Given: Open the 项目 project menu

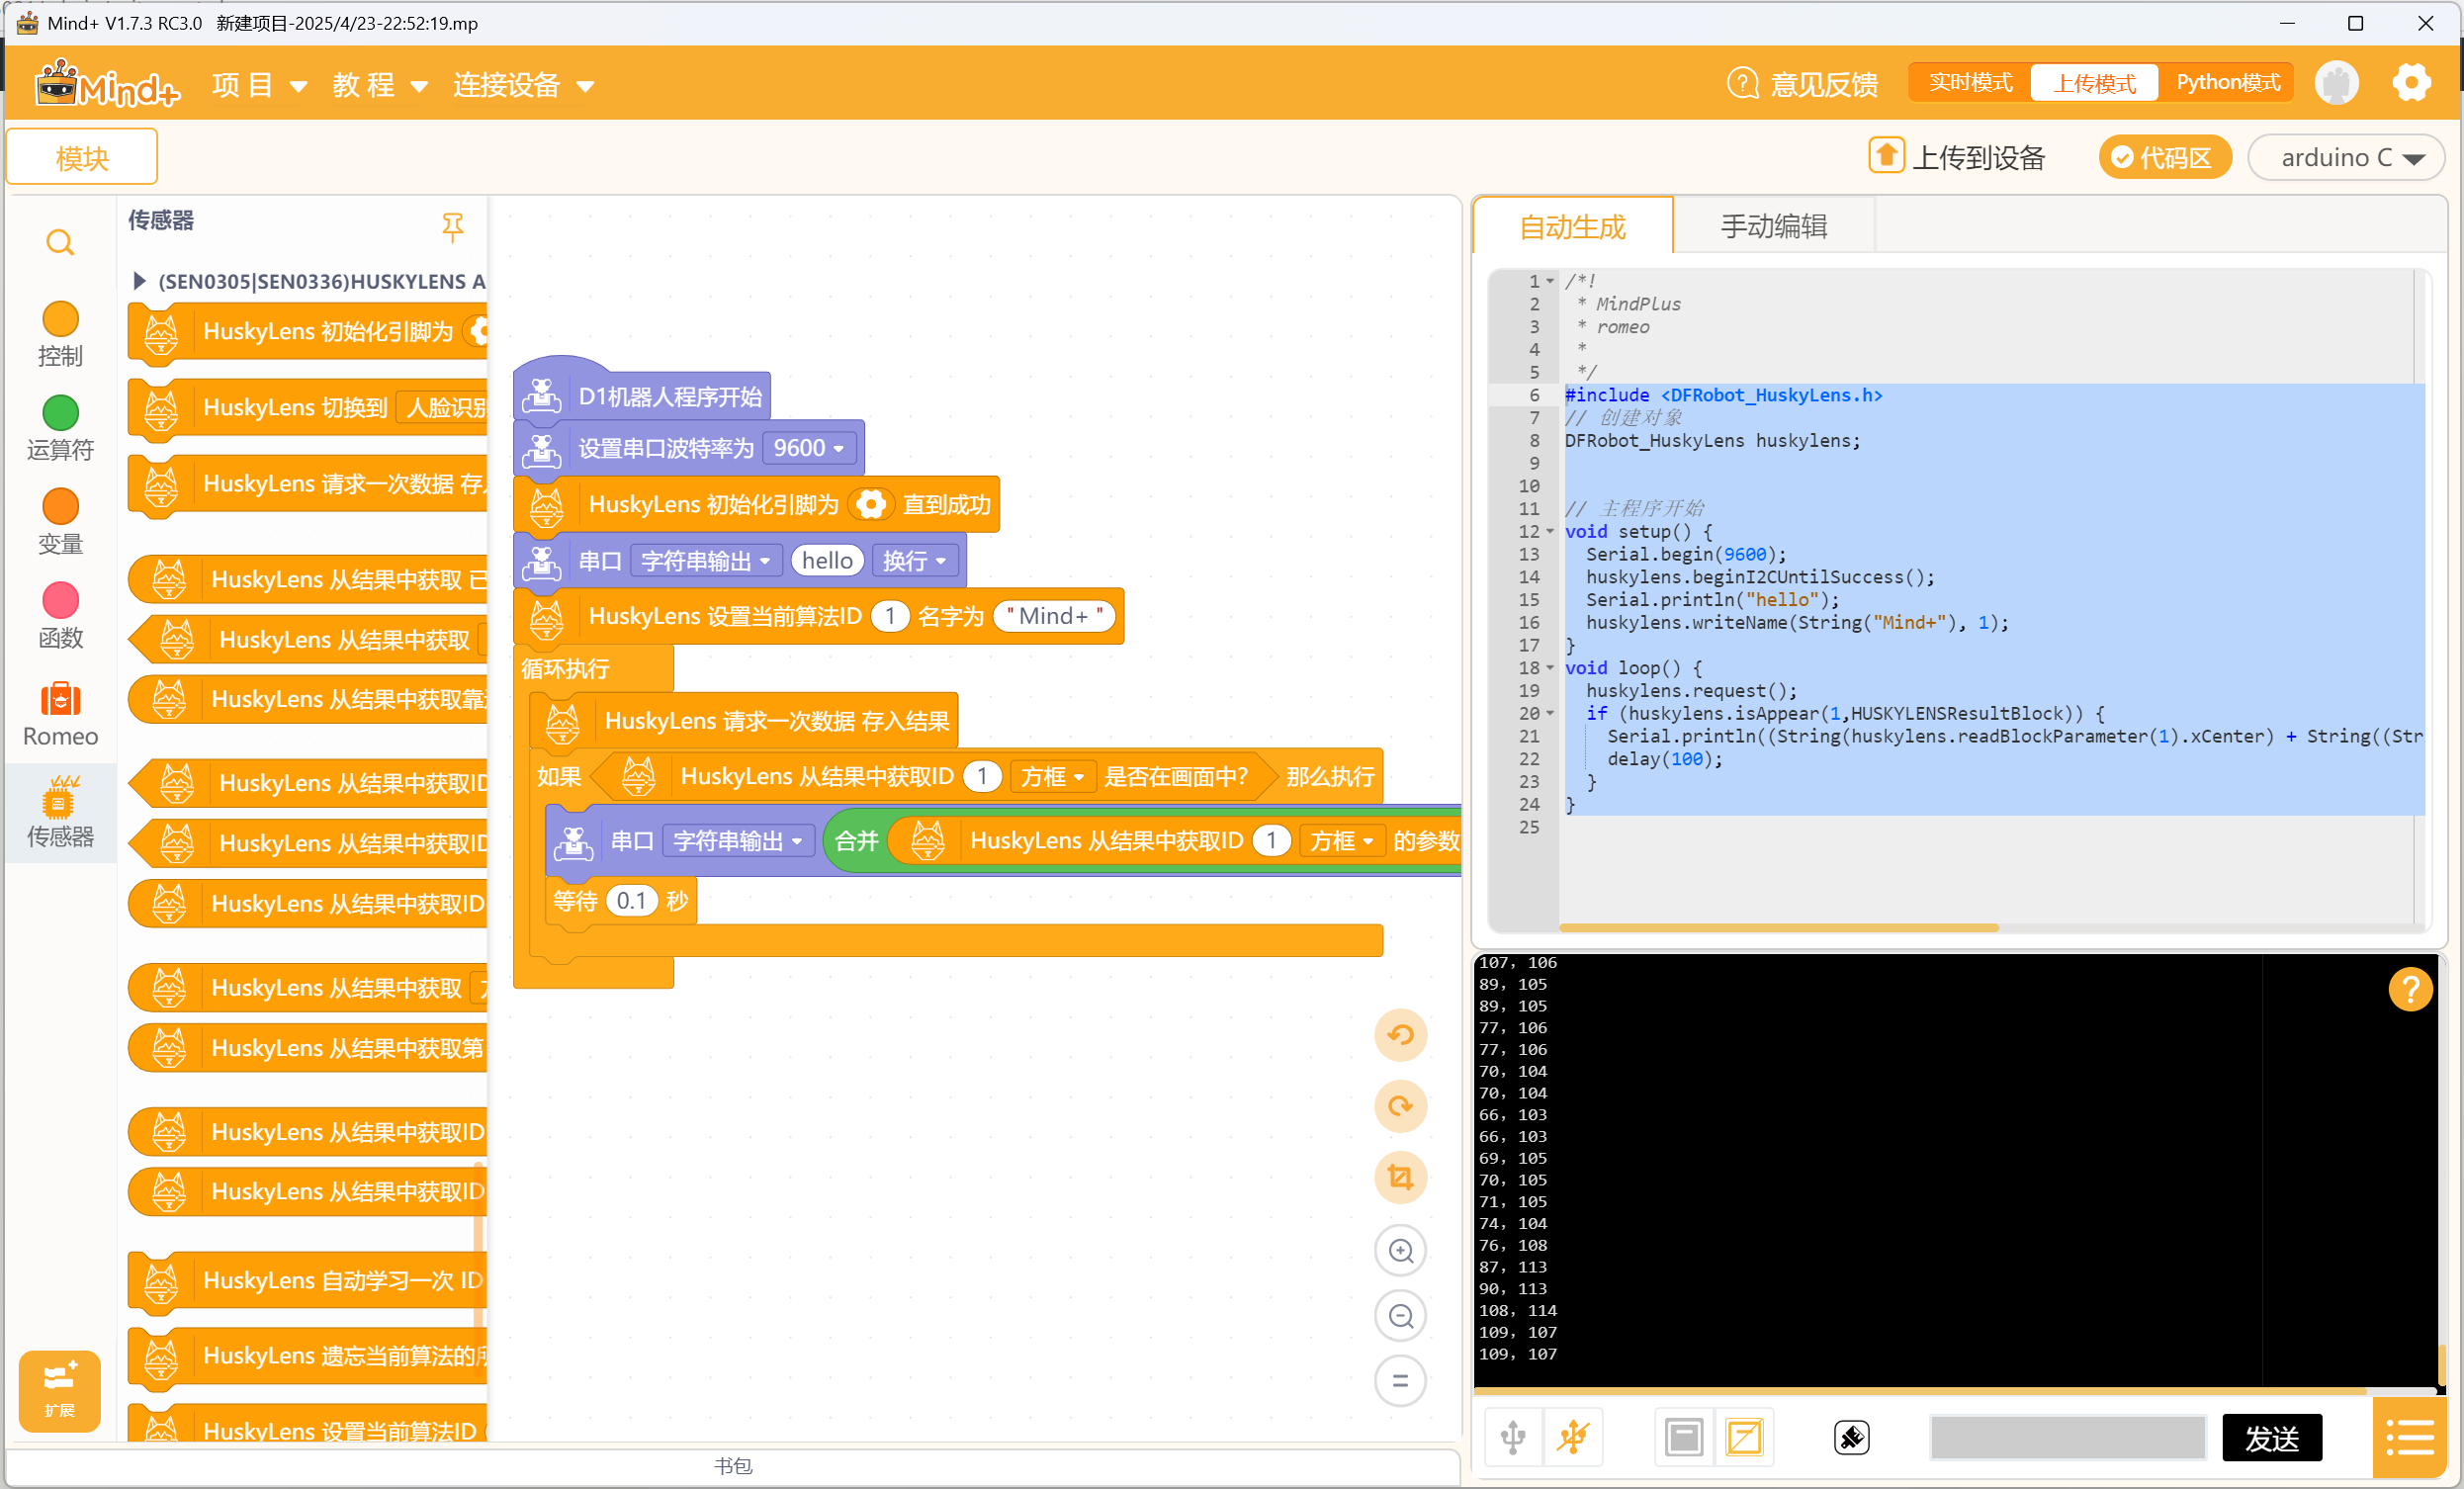Looking at the screenshot, I should (258, 85).
